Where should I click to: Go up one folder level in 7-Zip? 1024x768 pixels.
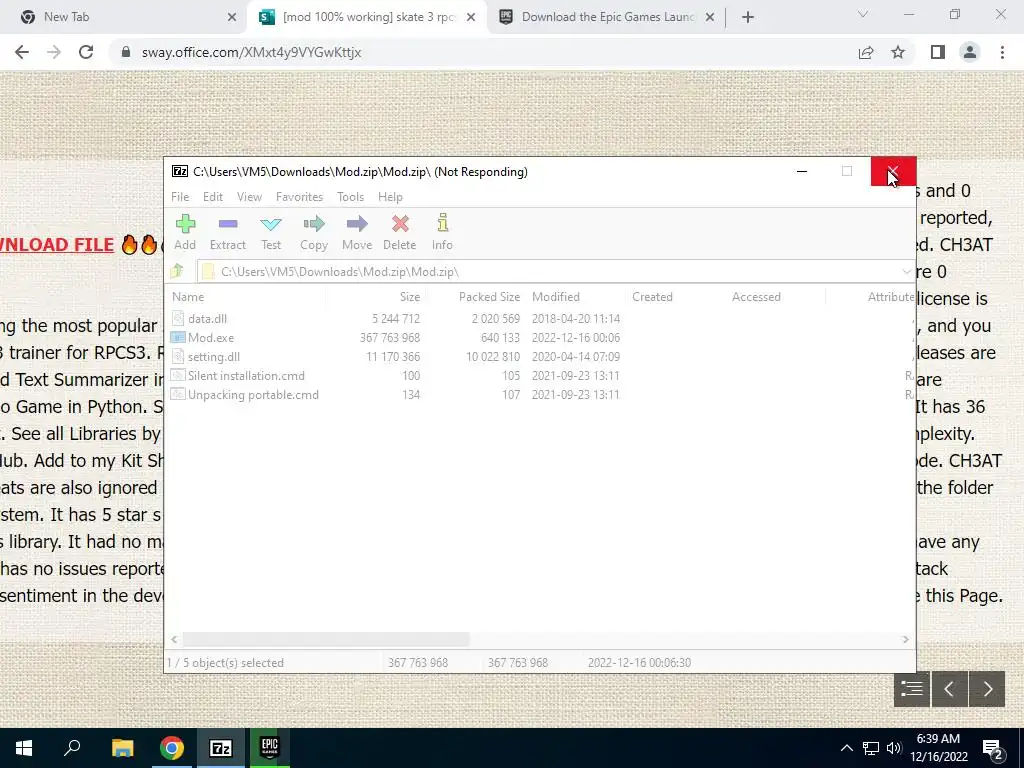[x=177, y=271]
